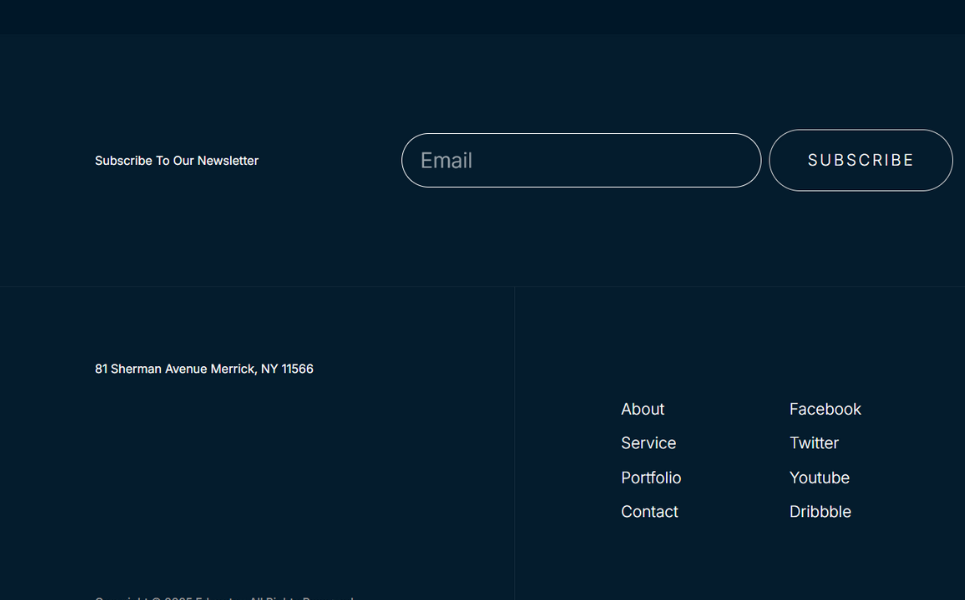The image size is (965, 600).
Task: Go to the Service page link
Action: click(648, 443)
